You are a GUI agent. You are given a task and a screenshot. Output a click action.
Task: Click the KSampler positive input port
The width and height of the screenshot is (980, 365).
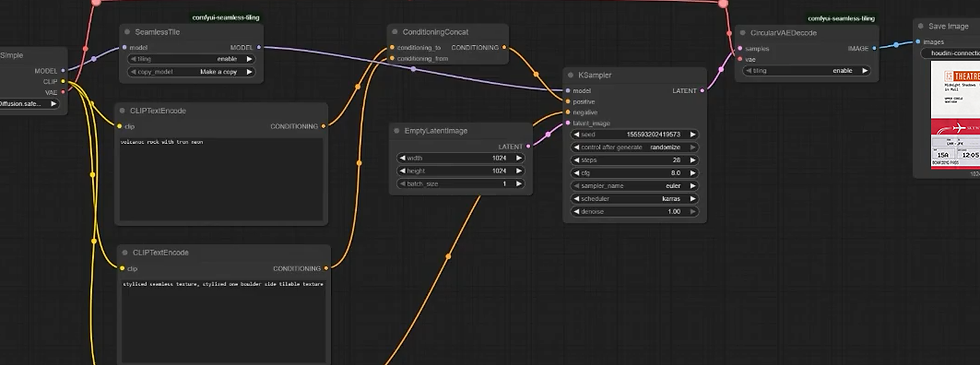click(568, 101)
